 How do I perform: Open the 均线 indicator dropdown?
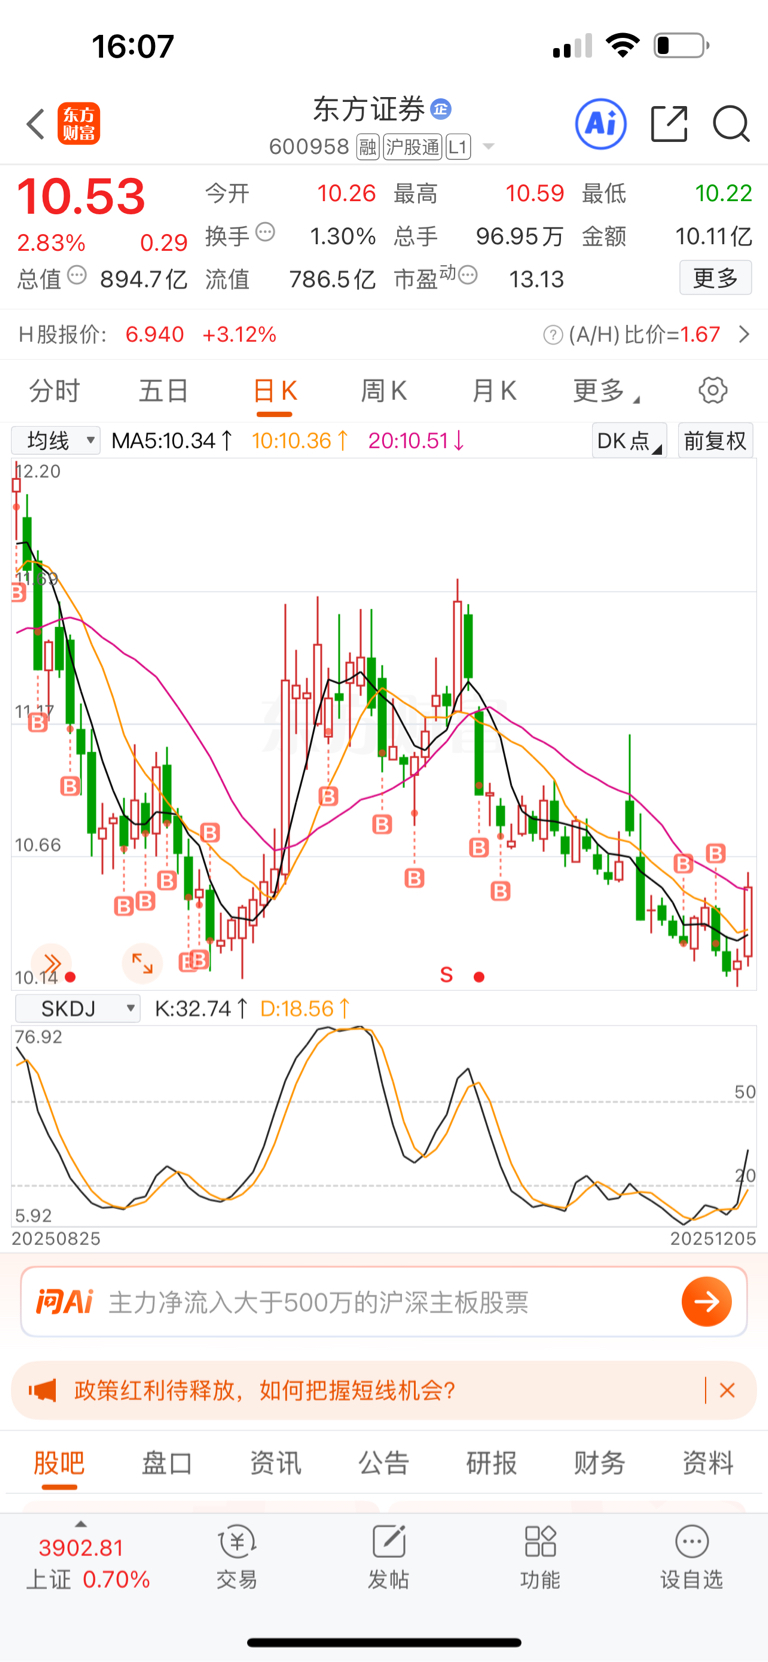coord(56,441)
